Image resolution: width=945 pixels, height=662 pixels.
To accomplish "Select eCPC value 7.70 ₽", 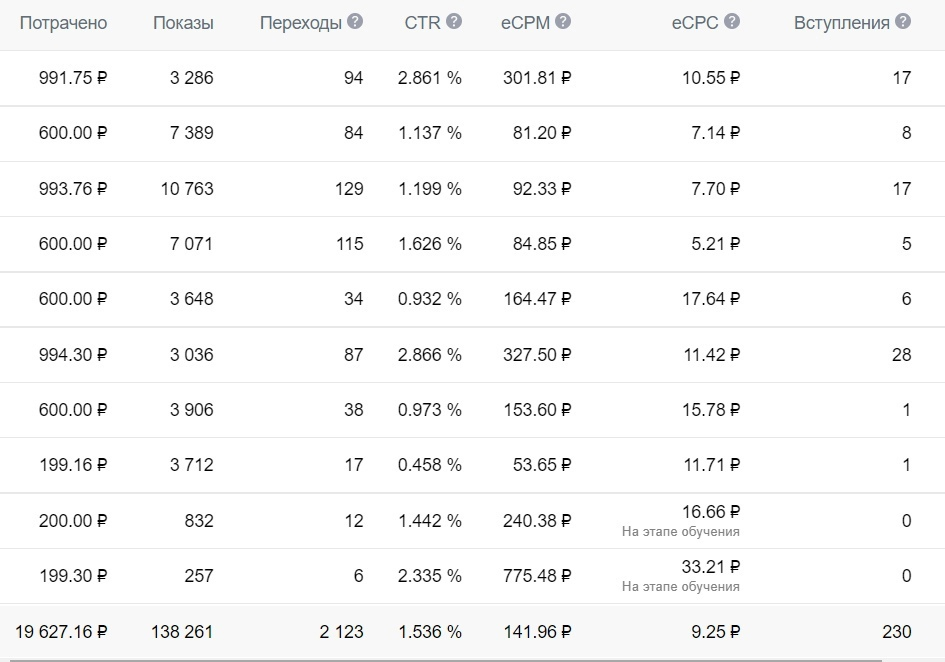I will [715, 189].
